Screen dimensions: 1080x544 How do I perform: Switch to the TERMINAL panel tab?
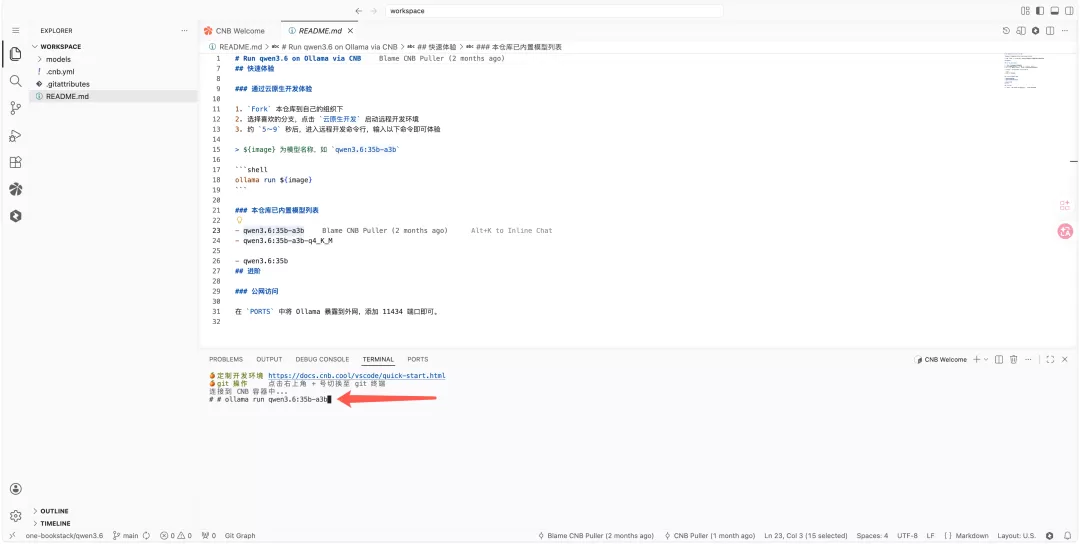[x=378, y=359]
